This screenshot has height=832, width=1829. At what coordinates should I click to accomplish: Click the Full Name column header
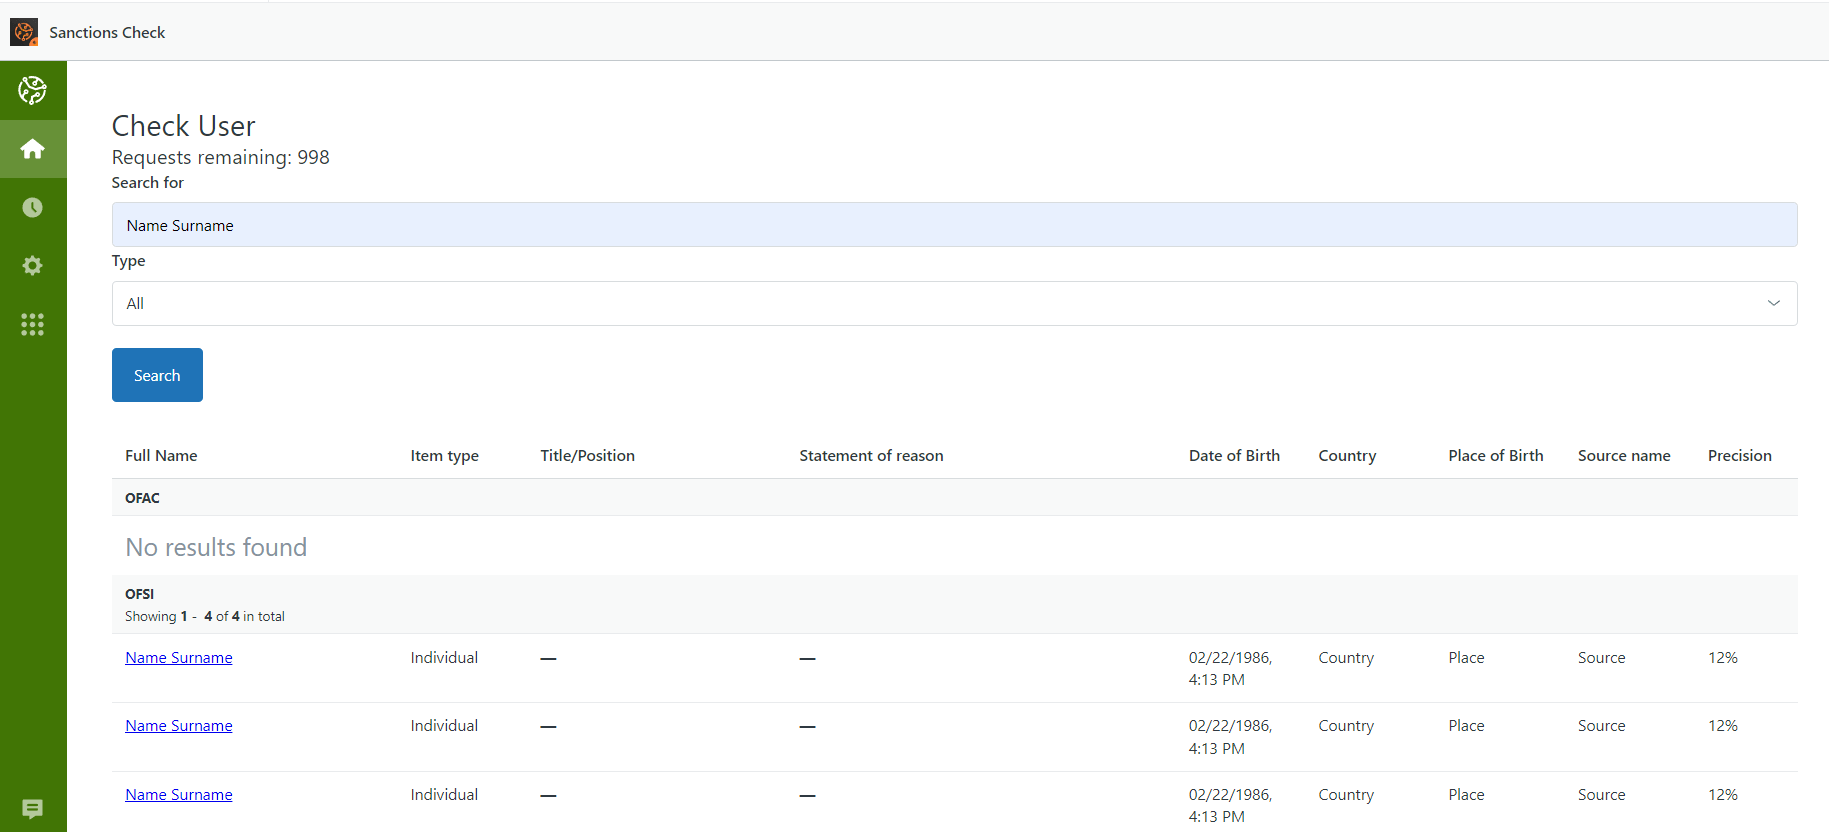click(161, 456)
